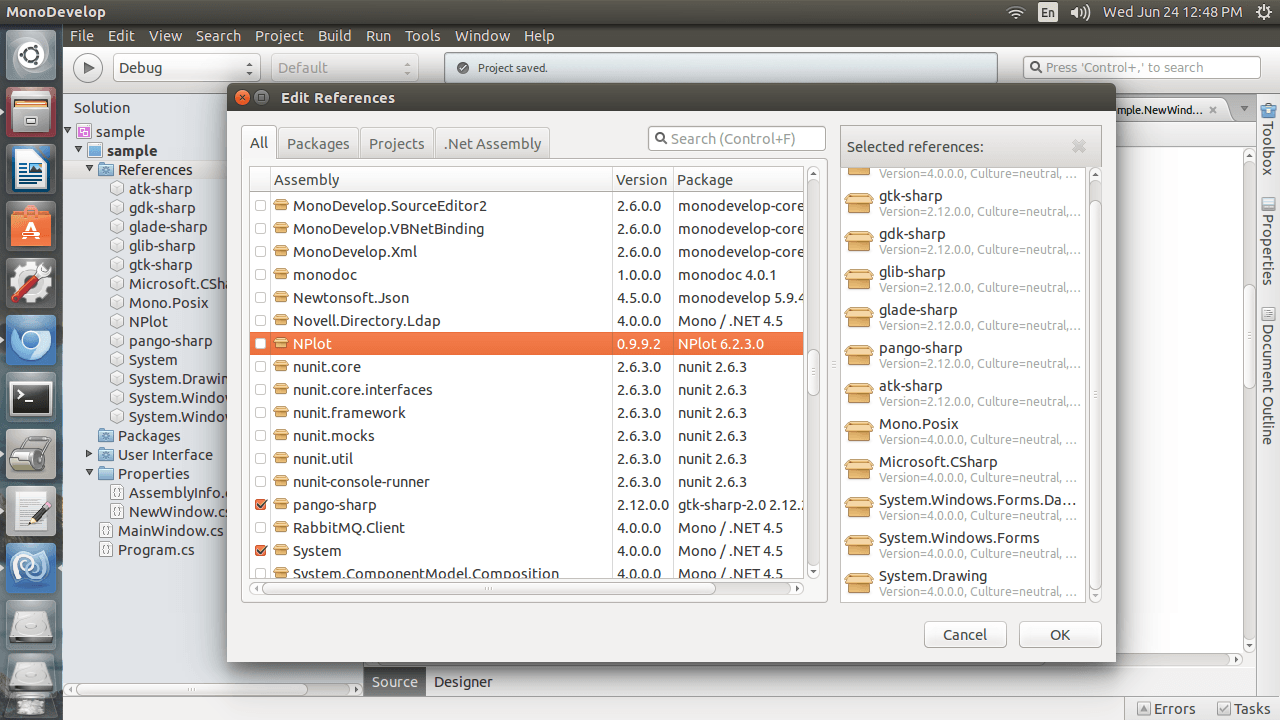Click the gtk-sharp package icon in Selected references
The width and height of the screenshot is (1280, 720).
coord(859,203)
